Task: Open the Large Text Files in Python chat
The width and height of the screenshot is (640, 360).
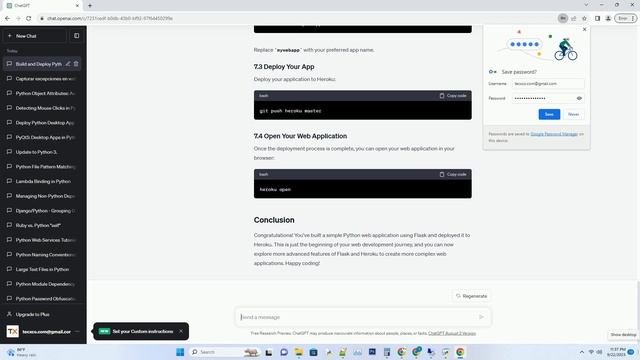Action: pos(42,269)
